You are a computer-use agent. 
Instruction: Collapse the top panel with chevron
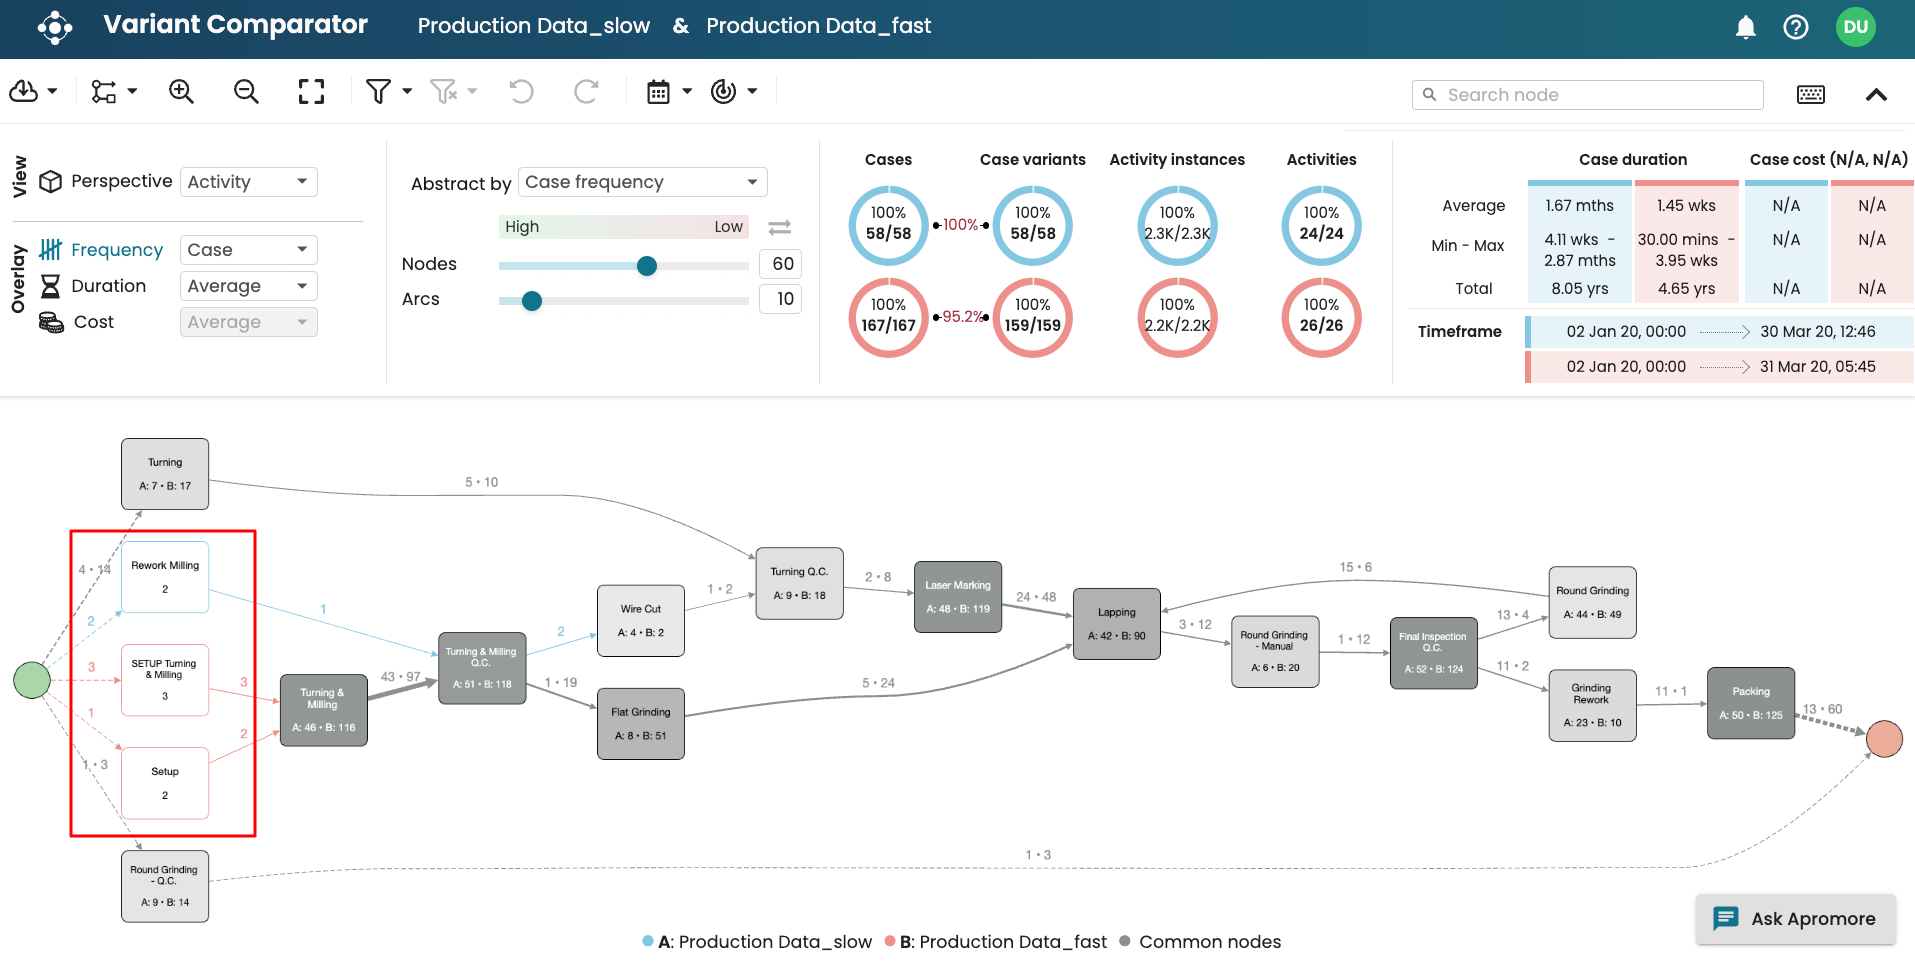tap(1876, 95)
